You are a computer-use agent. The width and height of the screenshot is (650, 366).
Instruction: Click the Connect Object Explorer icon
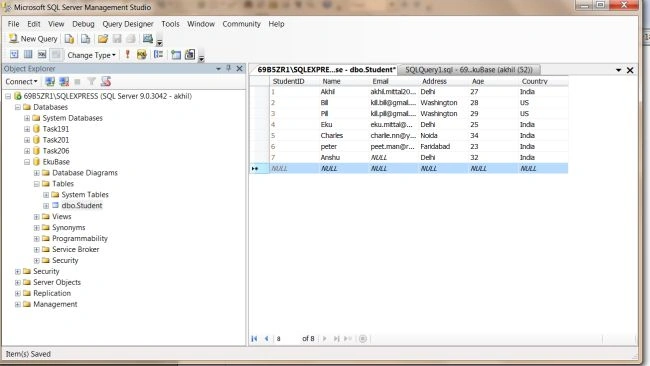click(x=50, y=82)
